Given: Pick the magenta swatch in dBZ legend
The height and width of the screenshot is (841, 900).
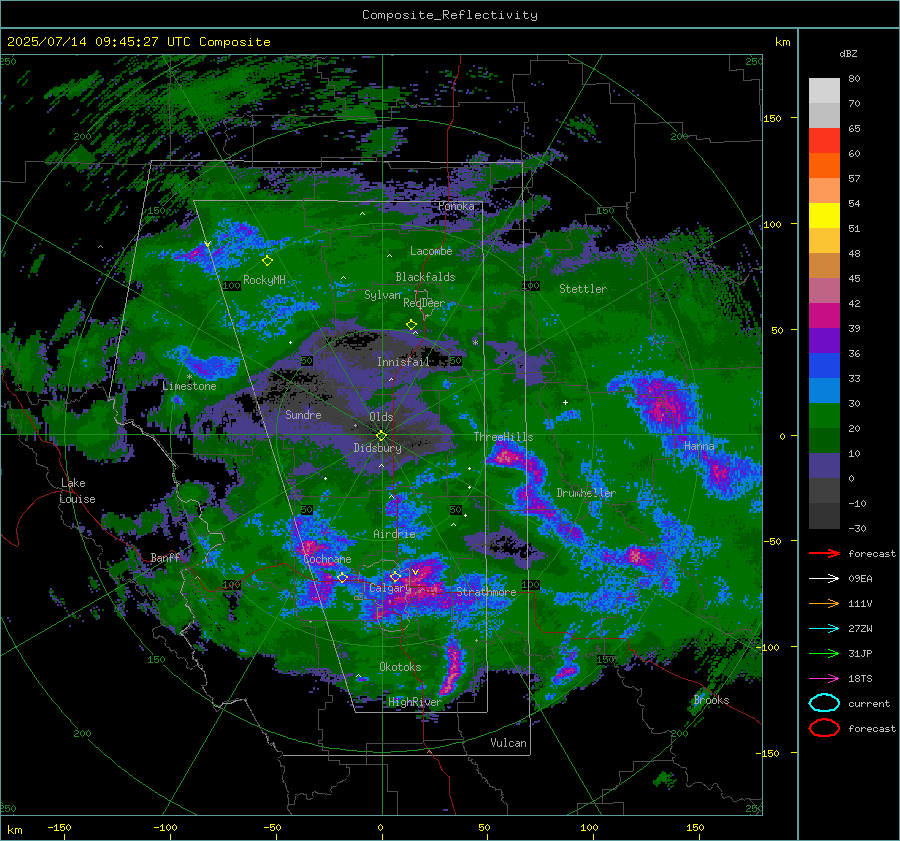Looking at the screenshot, I should click(x=824, y=315).
